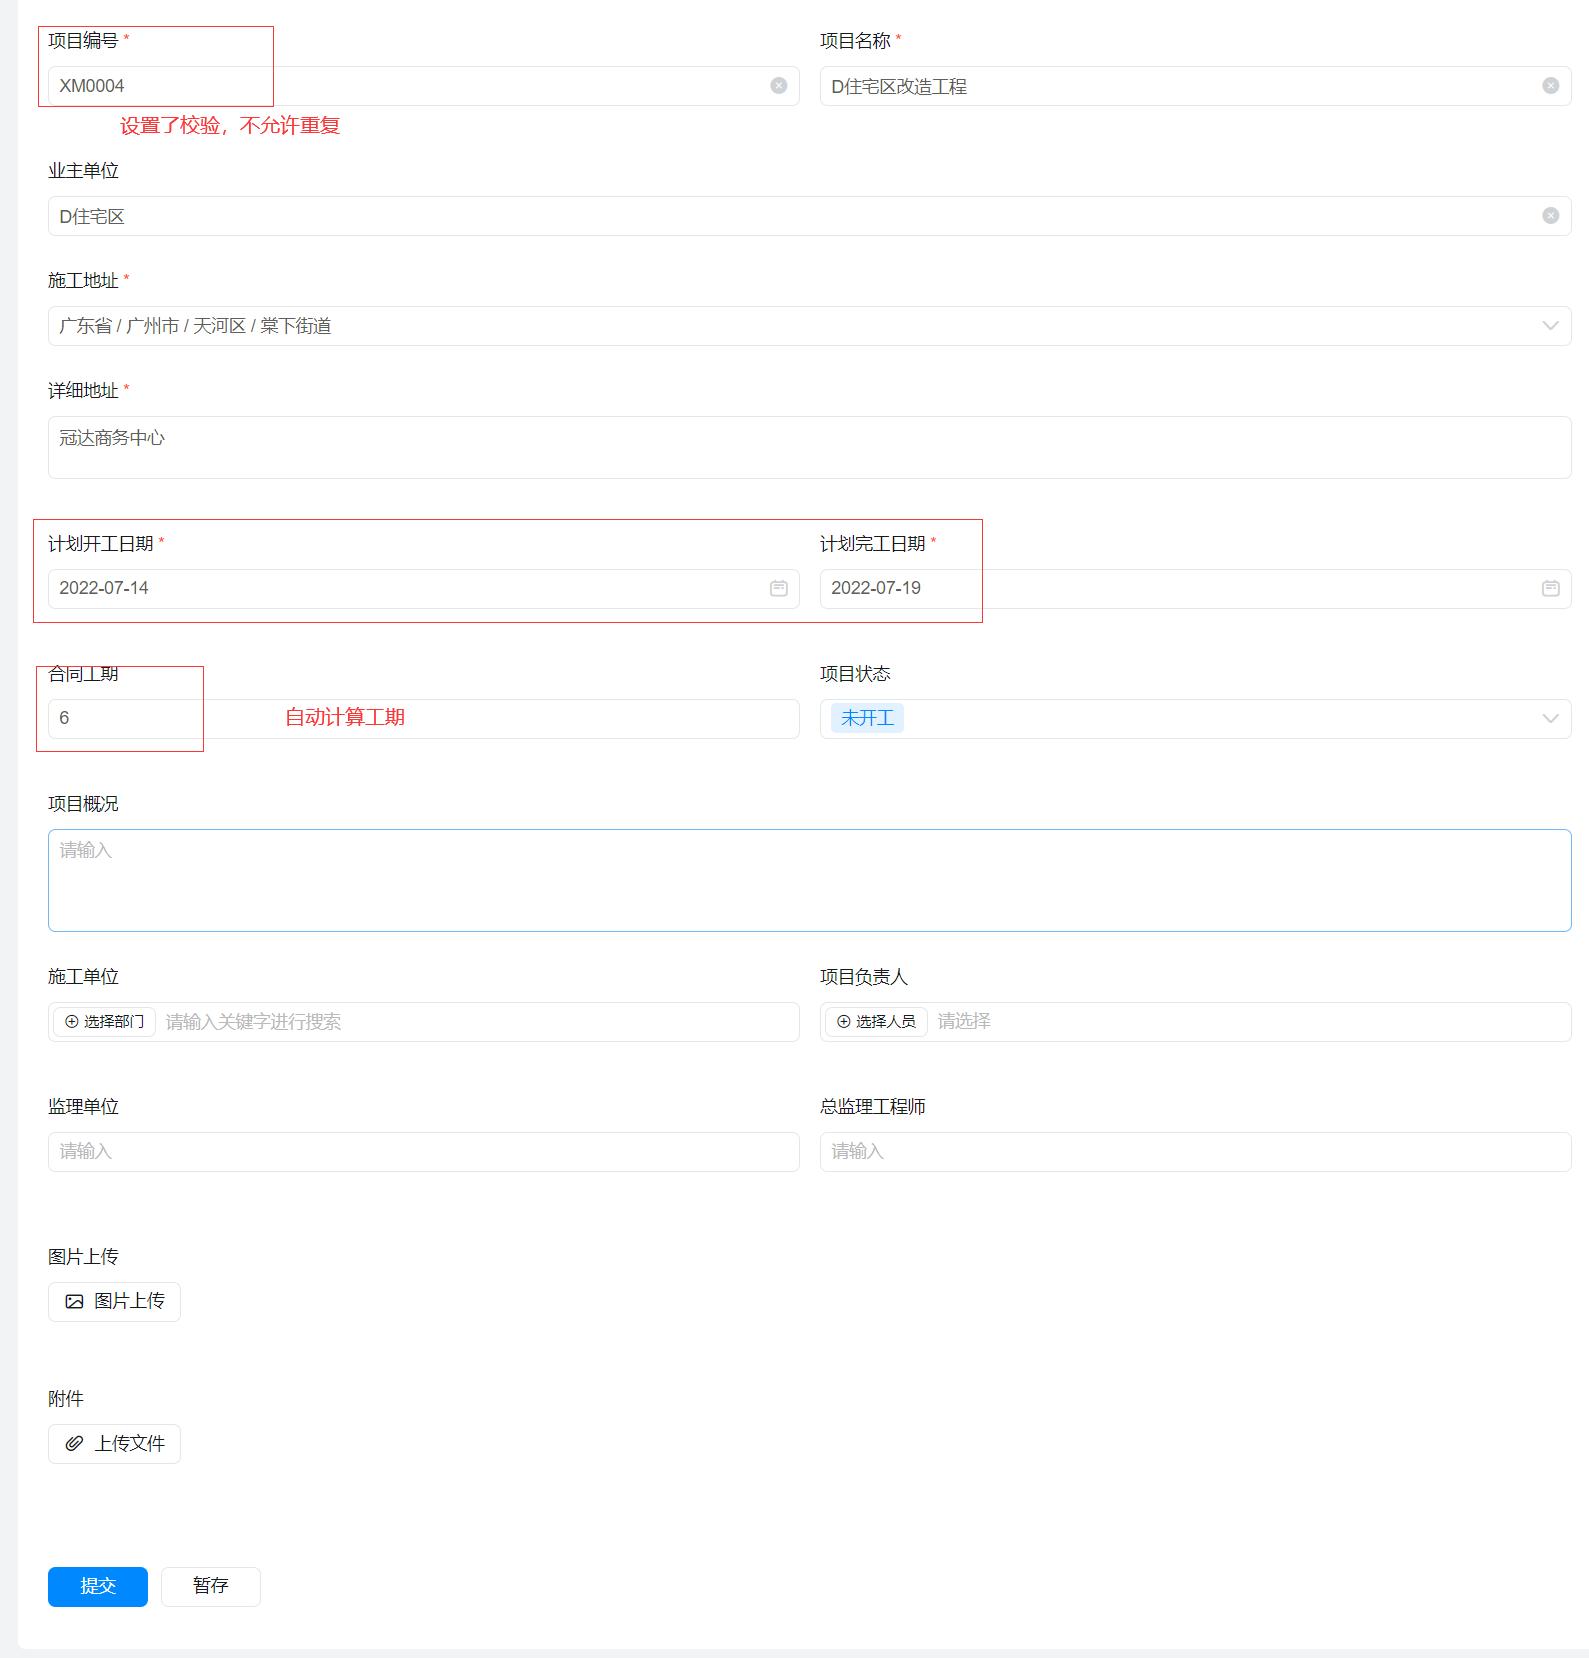Click the plus icon in 选择人员
1589x1658 pixels.
tap(844, 1022)
